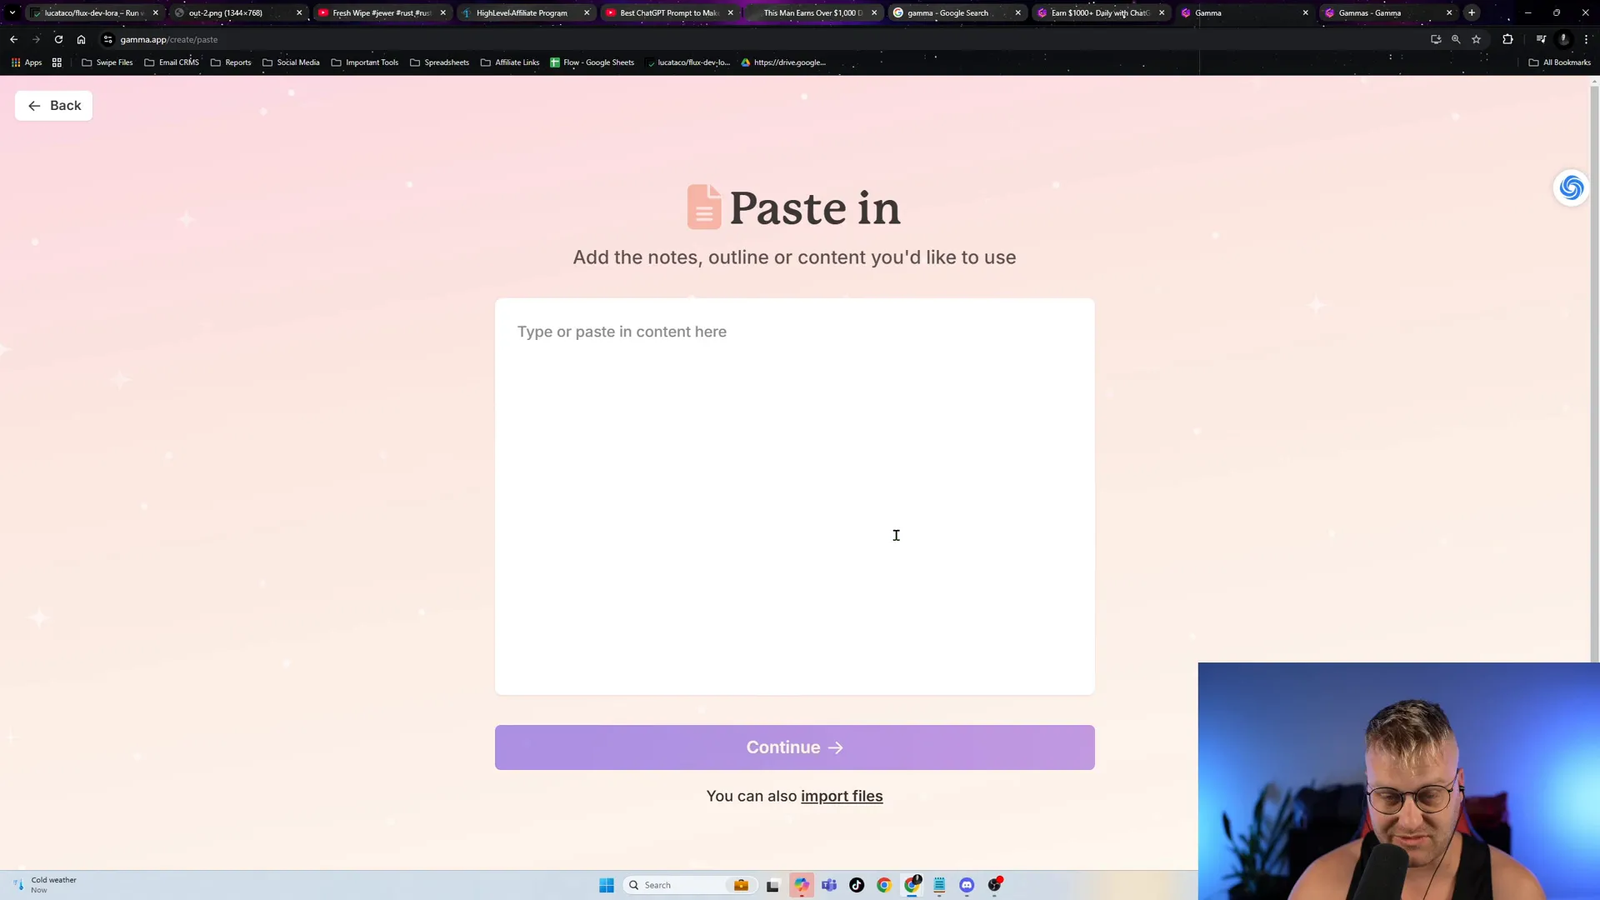View site information icon in address bar
The image size is (1600, 900).
[108, 39]
